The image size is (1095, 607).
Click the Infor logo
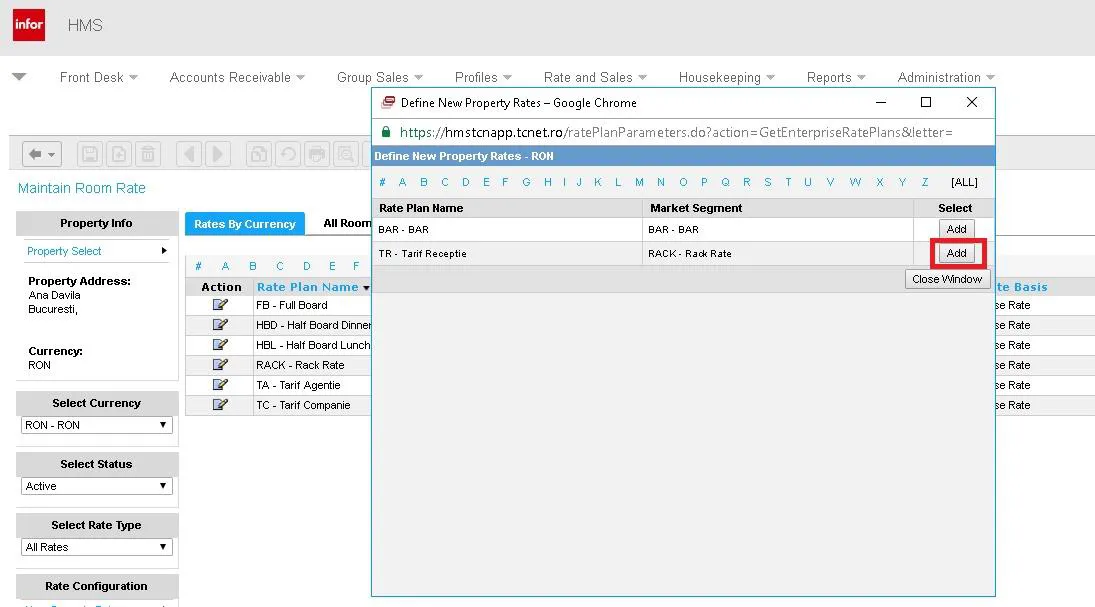[x=29, y=25]
